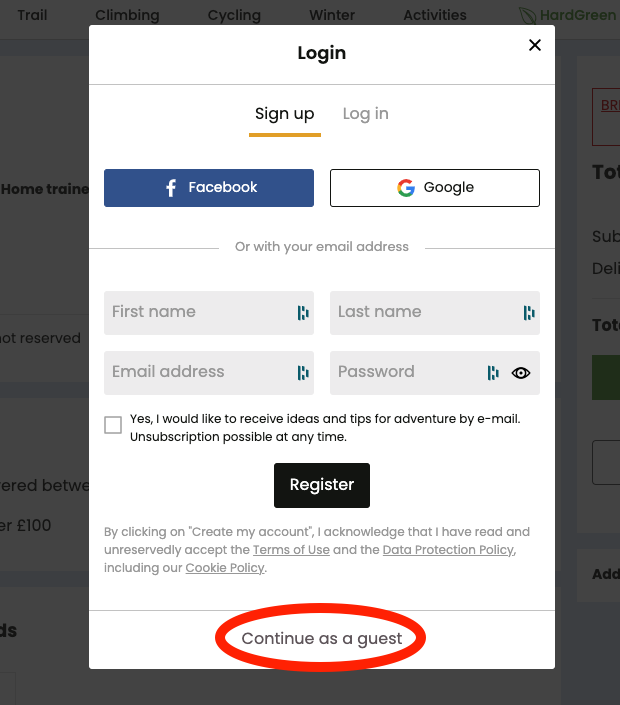Open the Cycling menu

point(234,15)
